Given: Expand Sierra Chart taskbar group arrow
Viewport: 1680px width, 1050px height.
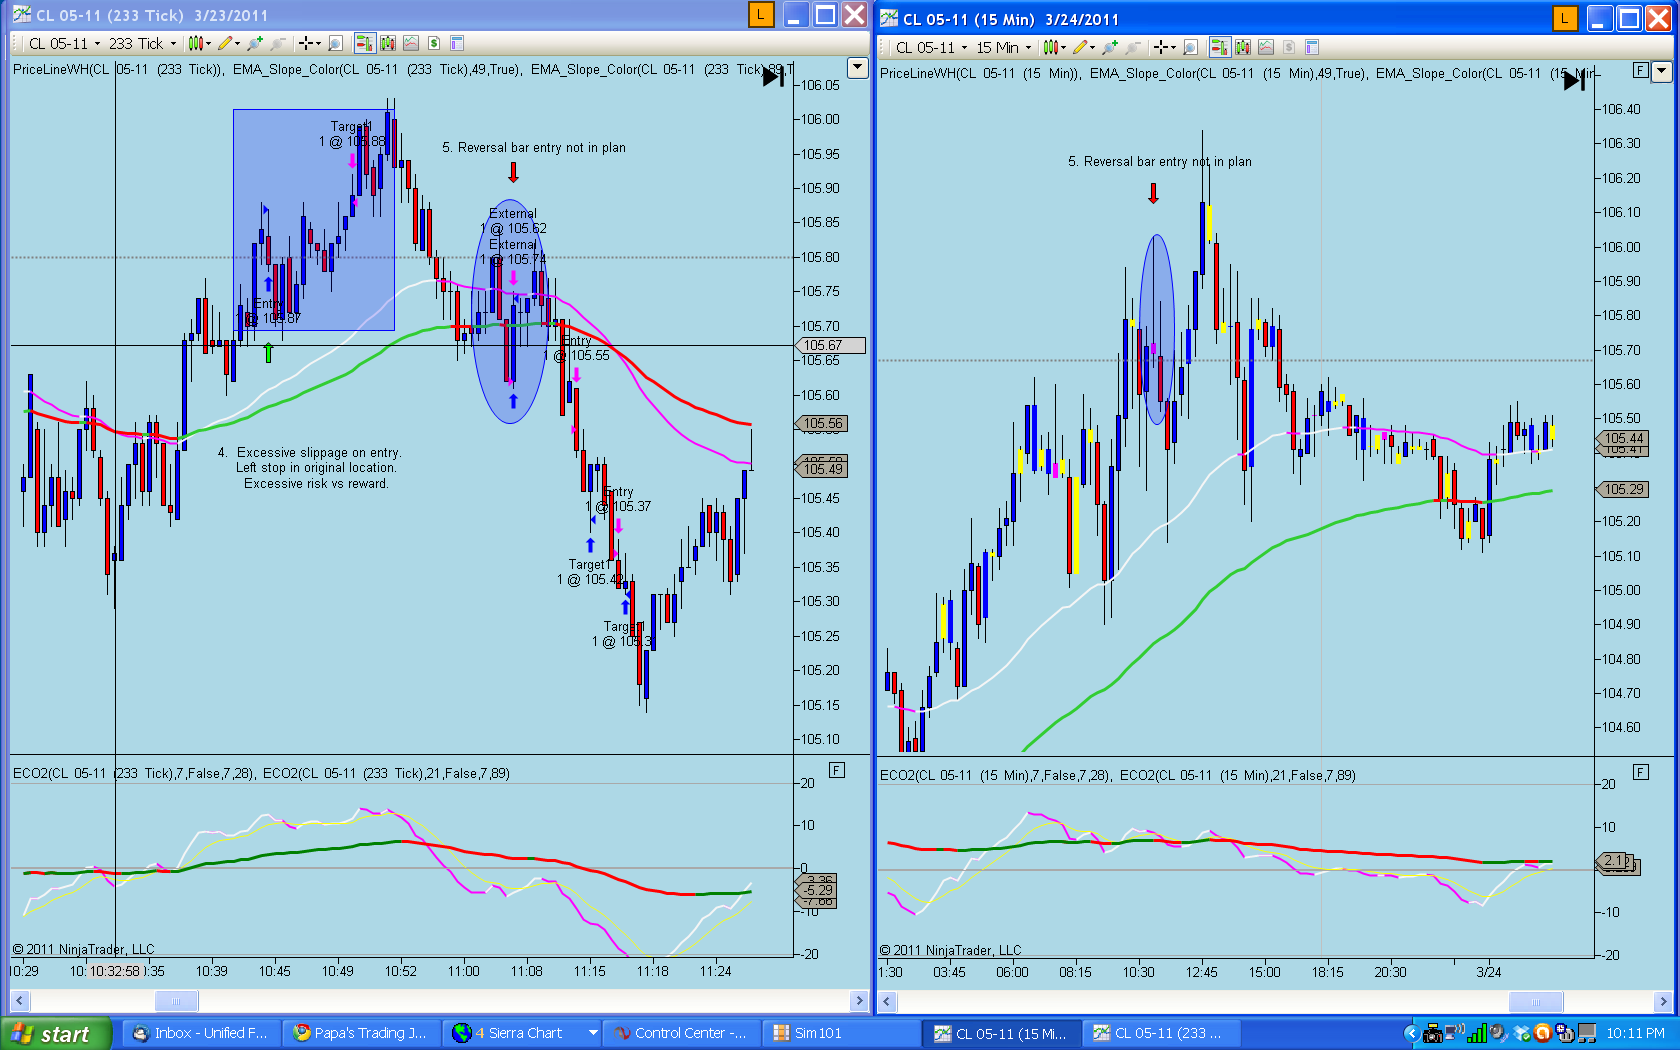Looking at the screenshot, I should click(x=593, y=1033).
